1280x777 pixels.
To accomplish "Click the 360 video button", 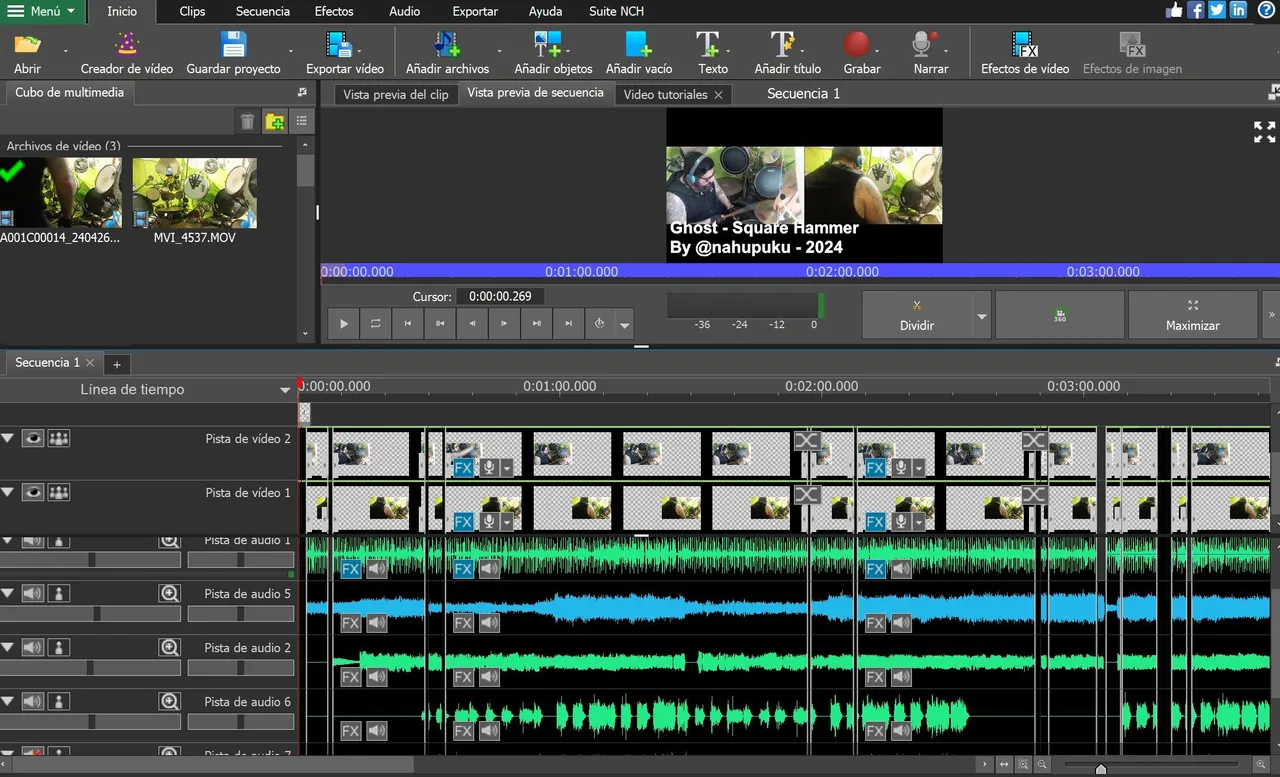I will coord(1060,315).
